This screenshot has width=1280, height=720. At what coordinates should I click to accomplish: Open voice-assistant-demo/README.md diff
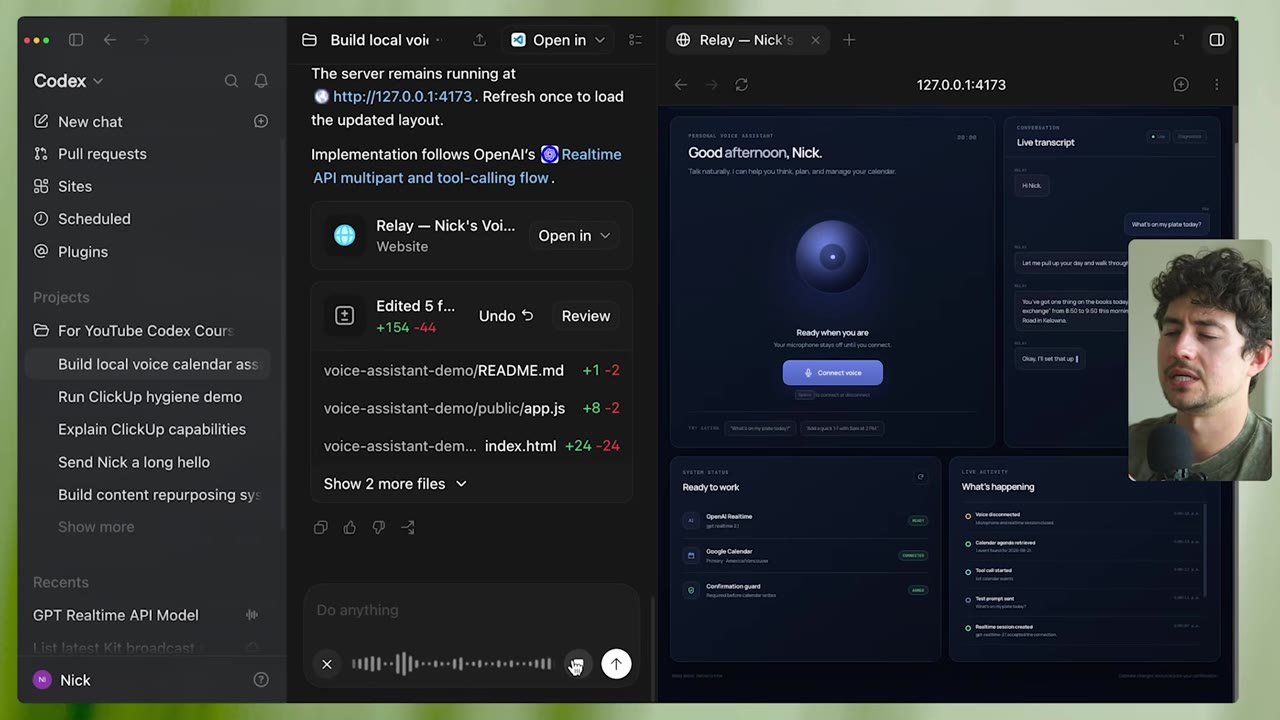[x=471, y=370]
